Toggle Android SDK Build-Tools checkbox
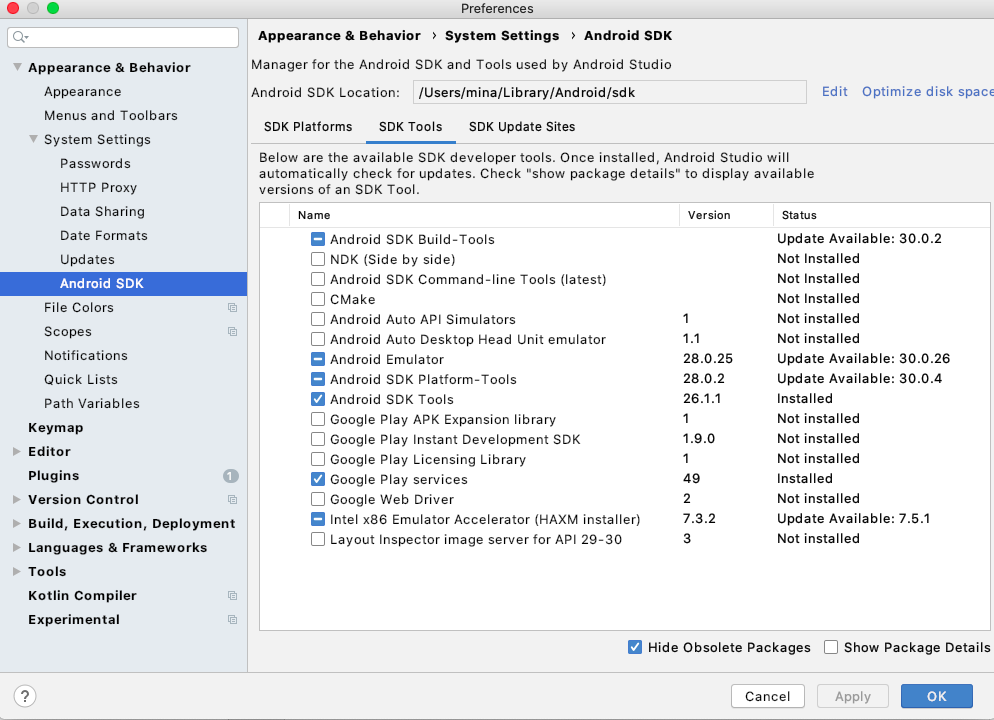 pos(318,239)
